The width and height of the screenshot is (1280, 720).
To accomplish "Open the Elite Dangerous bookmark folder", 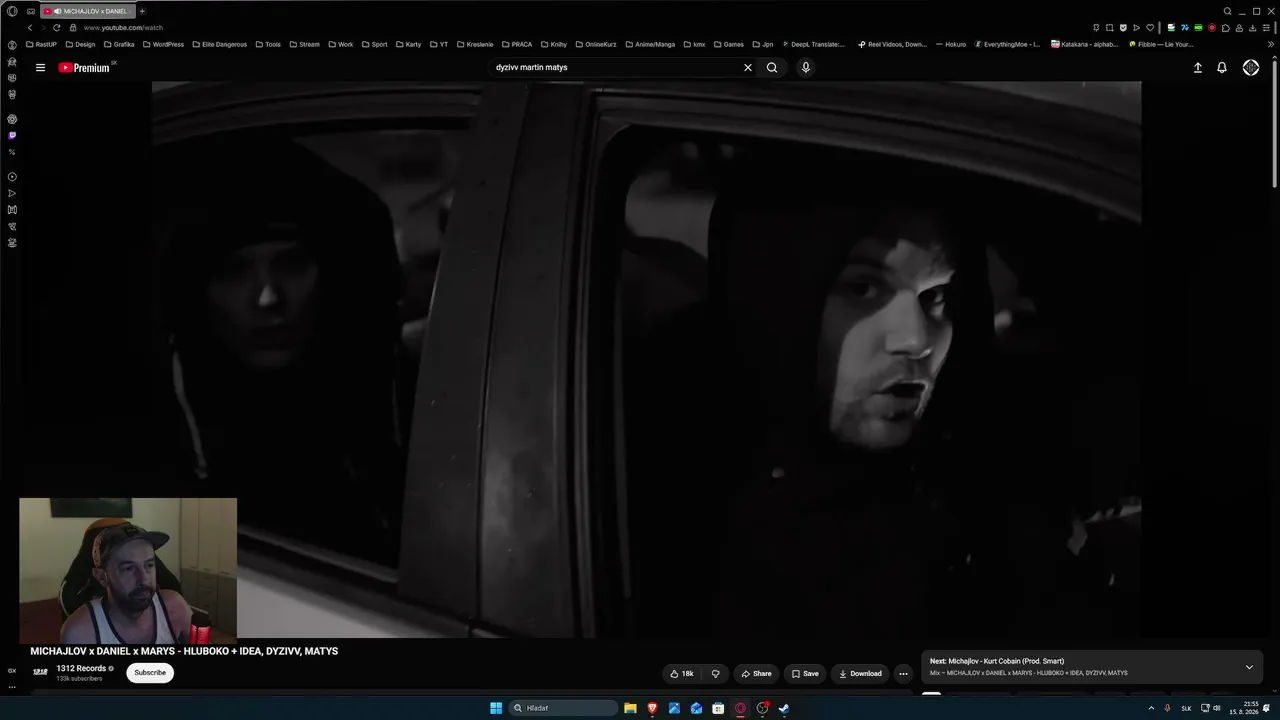I will pyautogui.click(x=219, y=45).
